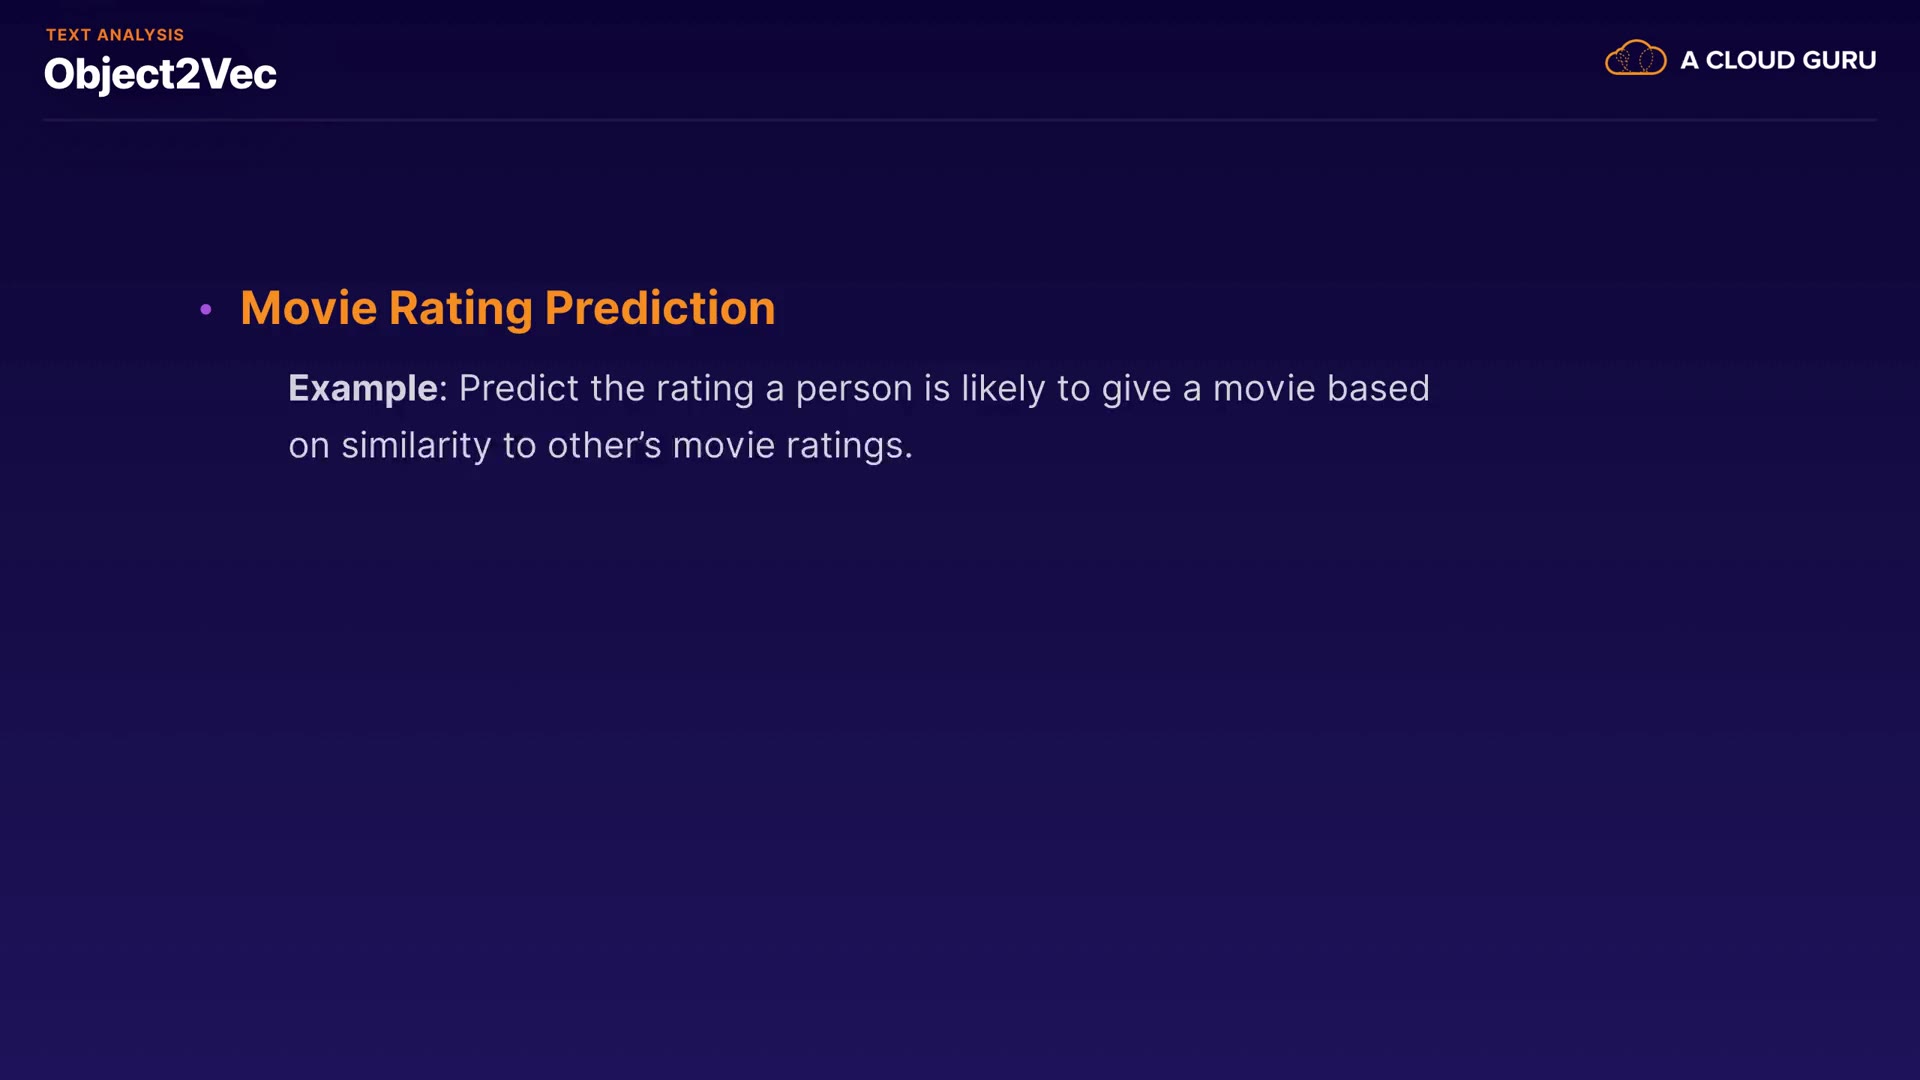Click the word CLOUD in the brand name
This screenshot has height=1080, width=1920.
click(1750, 60)
